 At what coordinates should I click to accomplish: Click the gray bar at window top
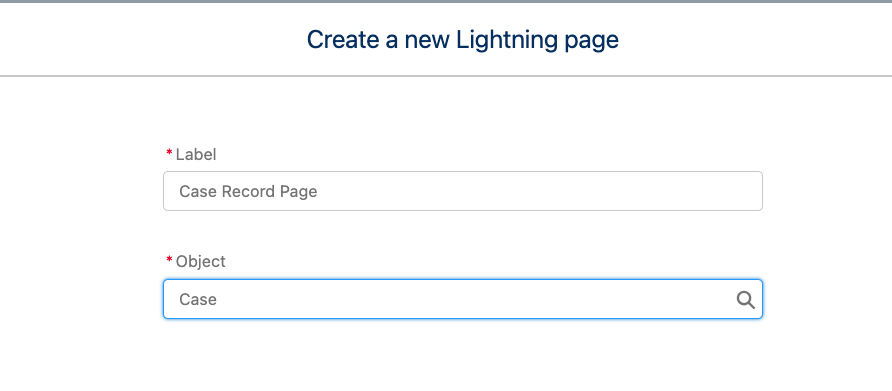pyautogui.click(x=446, y=2)
